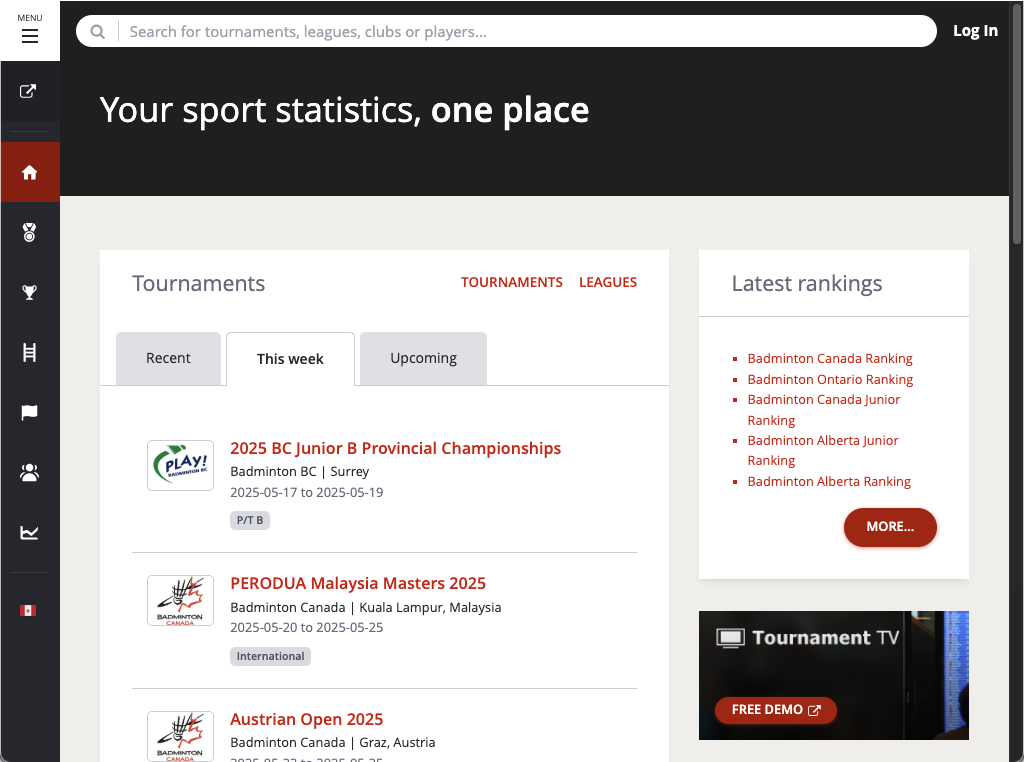The height and width of the screenshot is (762, 1024).
Task: Click the Tournament TV banner title
Action: (x=808, y=637)
